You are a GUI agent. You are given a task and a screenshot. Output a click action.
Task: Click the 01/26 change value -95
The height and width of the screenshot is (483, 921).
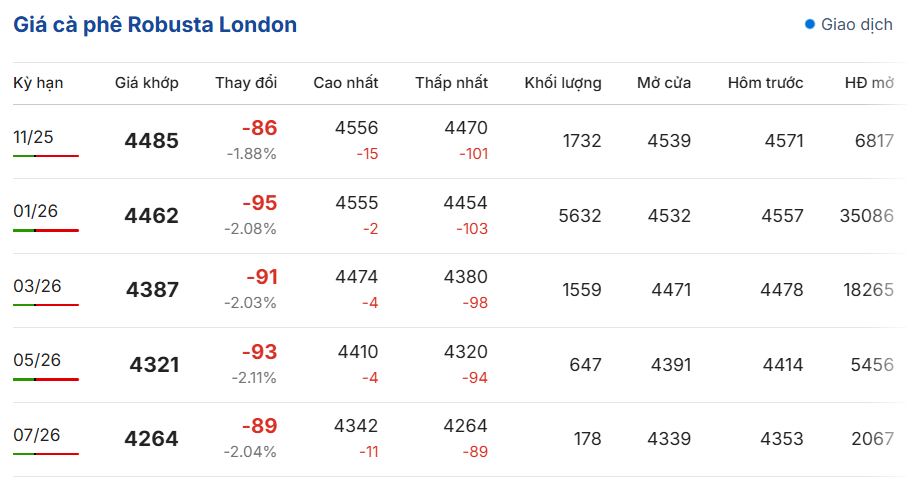259,203
